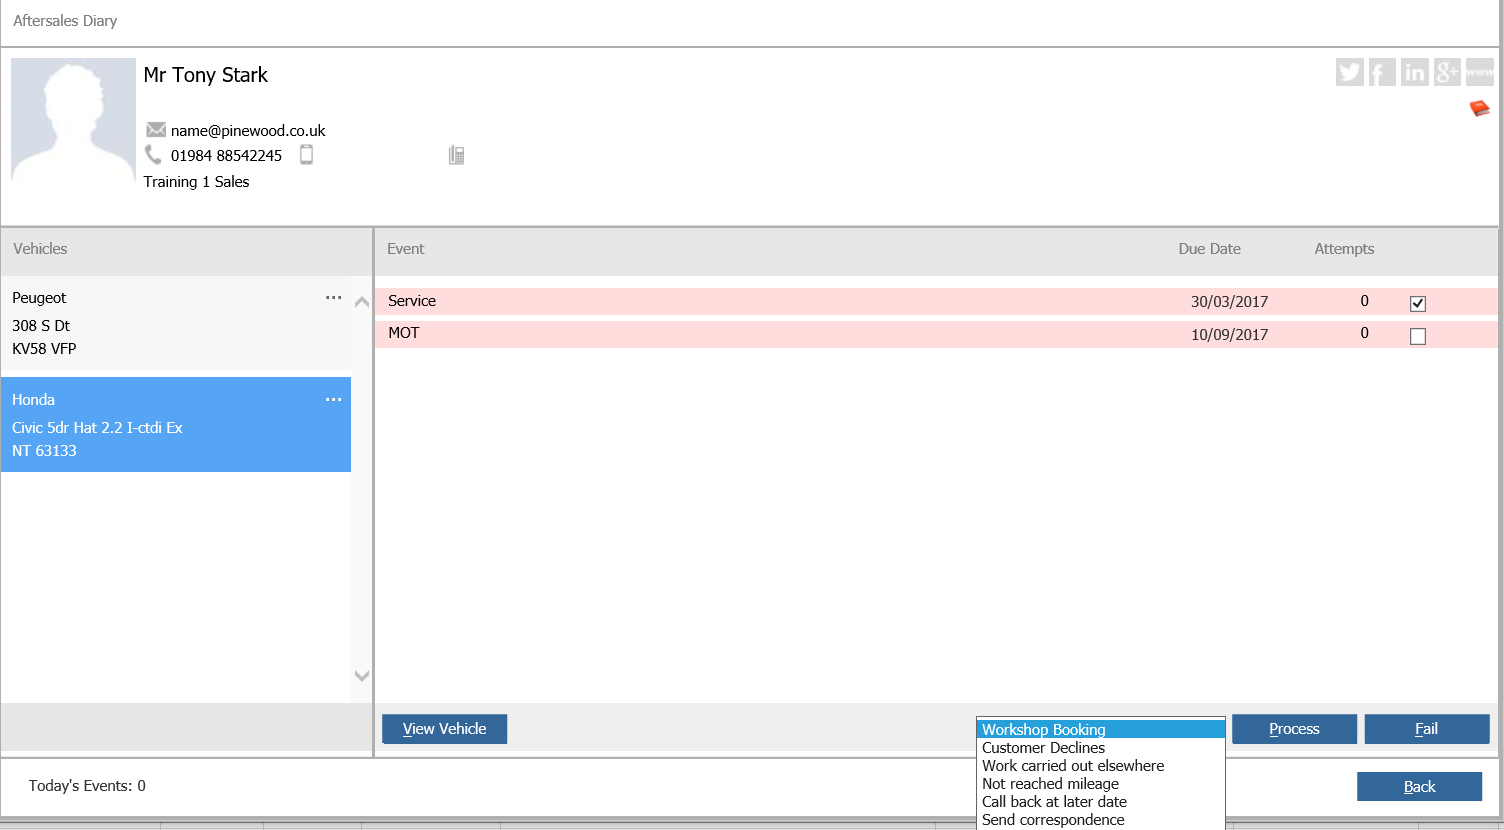Click the Twitter icon for Tony Stark
Viewport: 1504px width, 830px height.
pyautogui.click(x=1349, y=72)
